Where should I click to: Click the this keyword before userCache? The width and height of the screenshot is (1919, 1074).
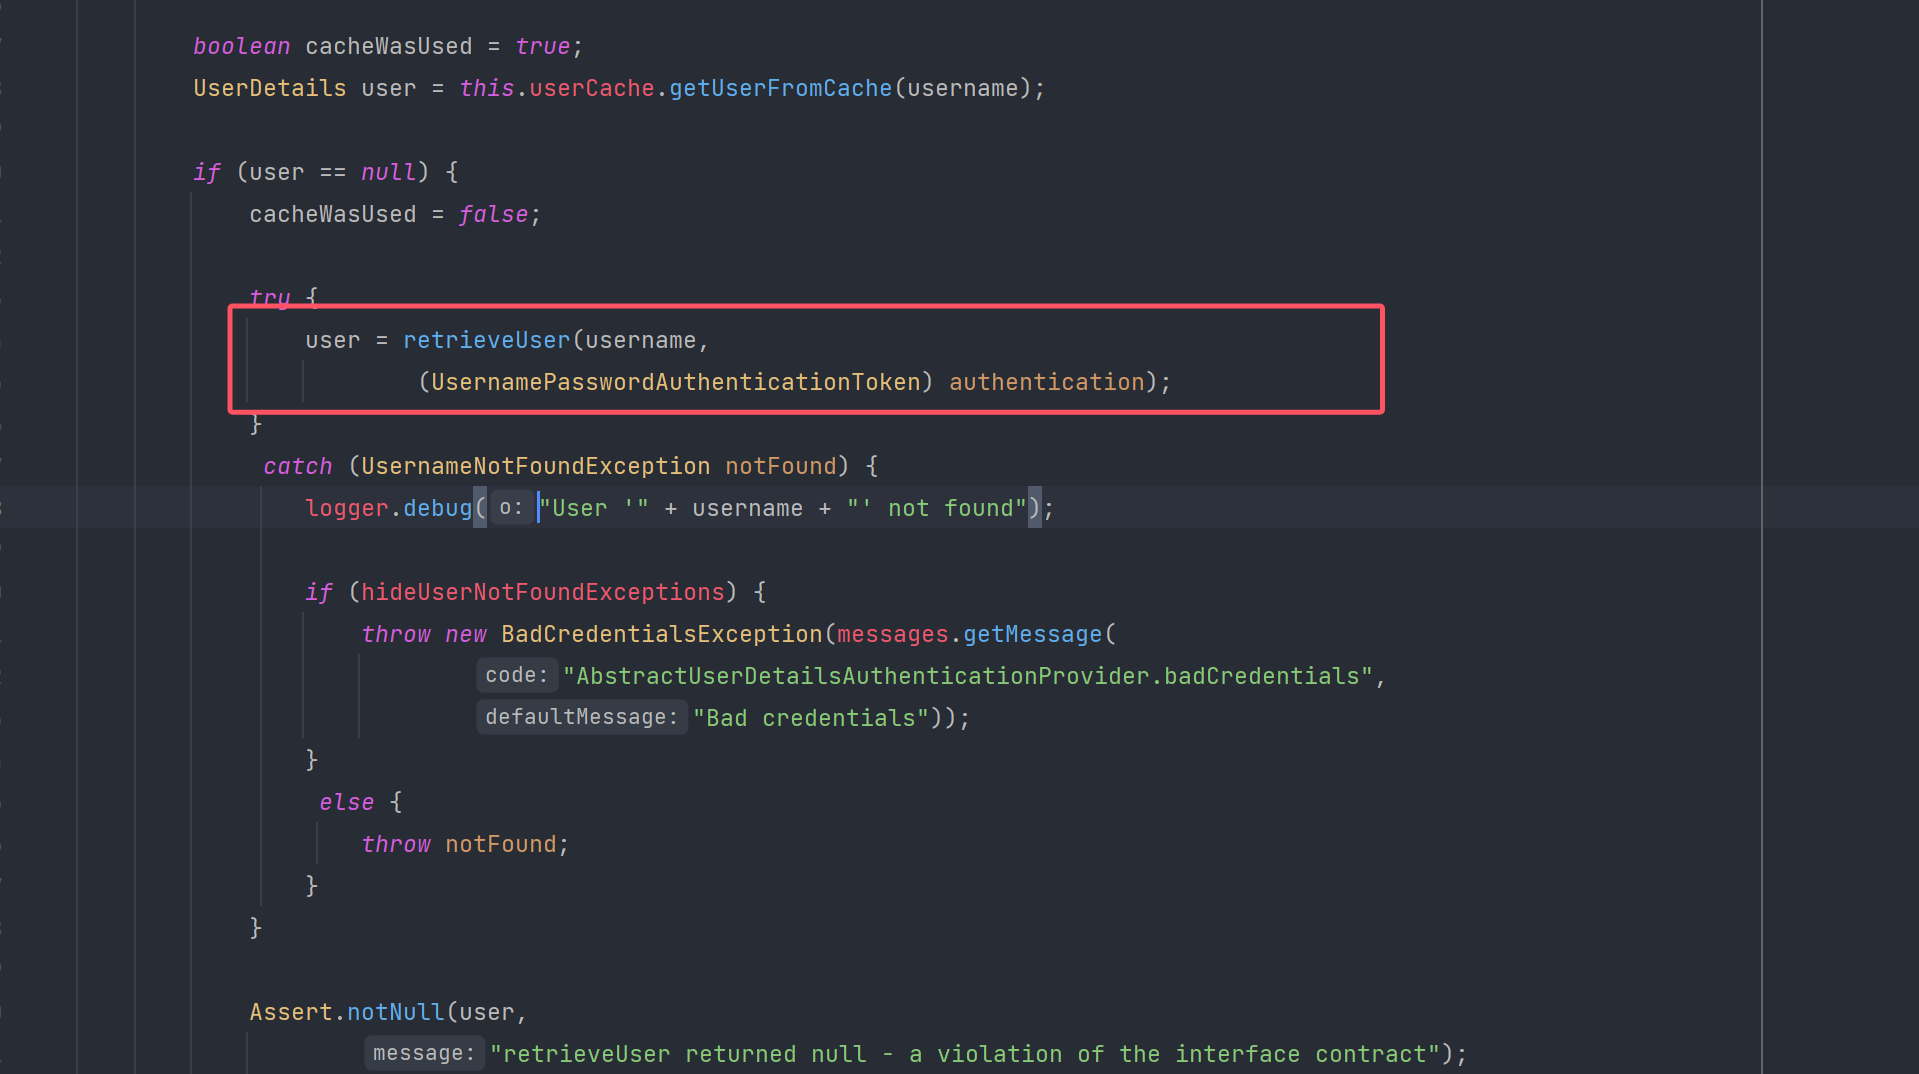point(486,88)
